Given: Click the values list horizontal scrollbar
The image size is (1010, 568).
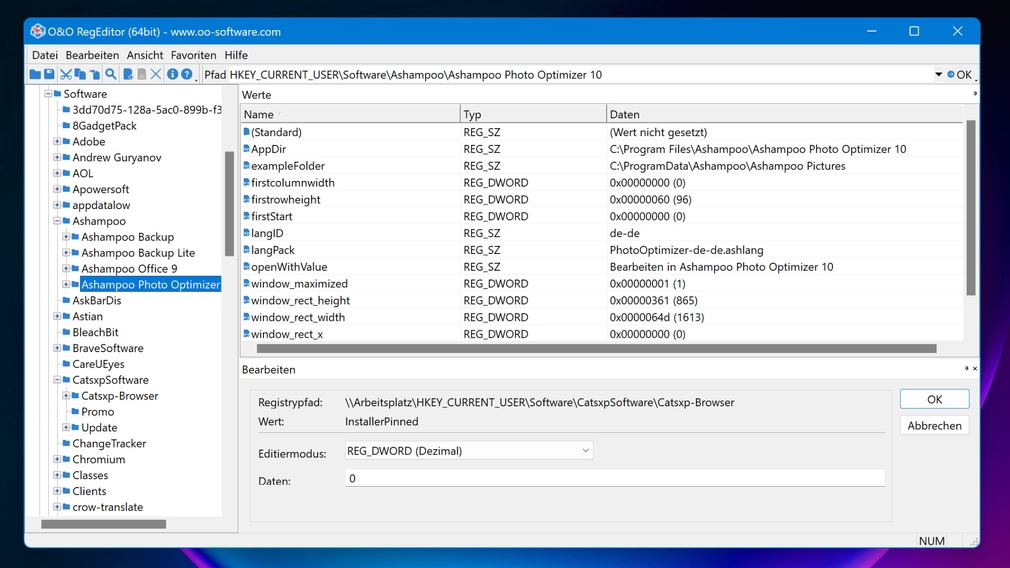Looking at the screenshot, I should coord(596,348).
